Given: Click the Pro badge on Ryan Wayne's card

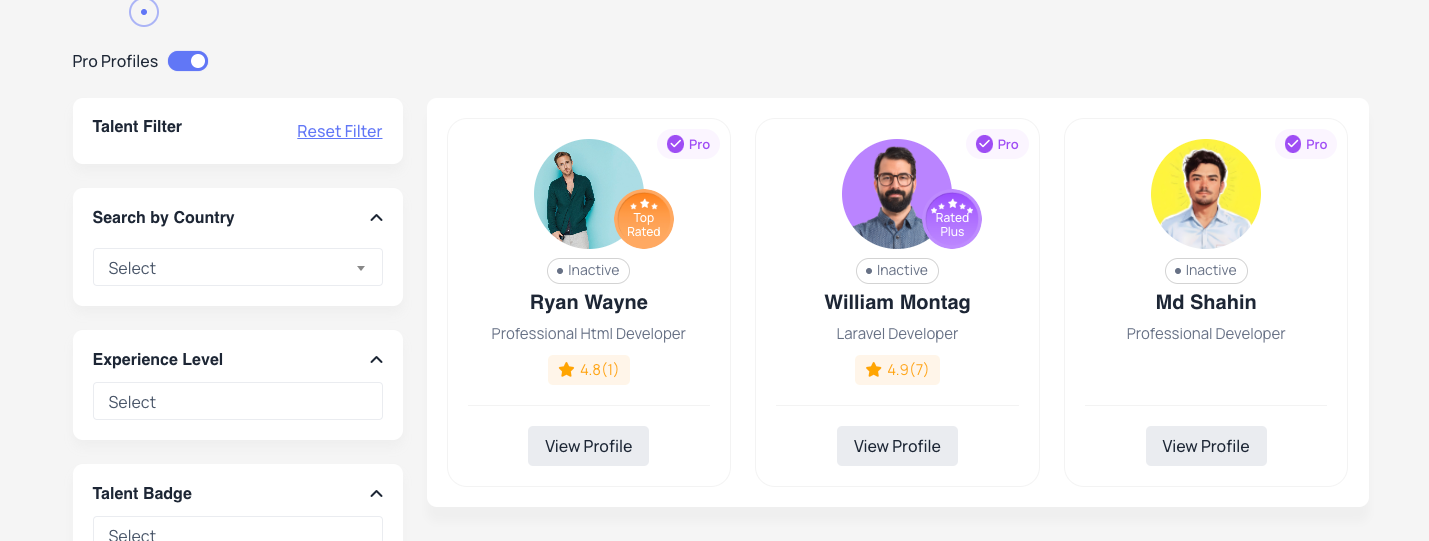Looking at the screenshot, I should [x=689, y=144].
